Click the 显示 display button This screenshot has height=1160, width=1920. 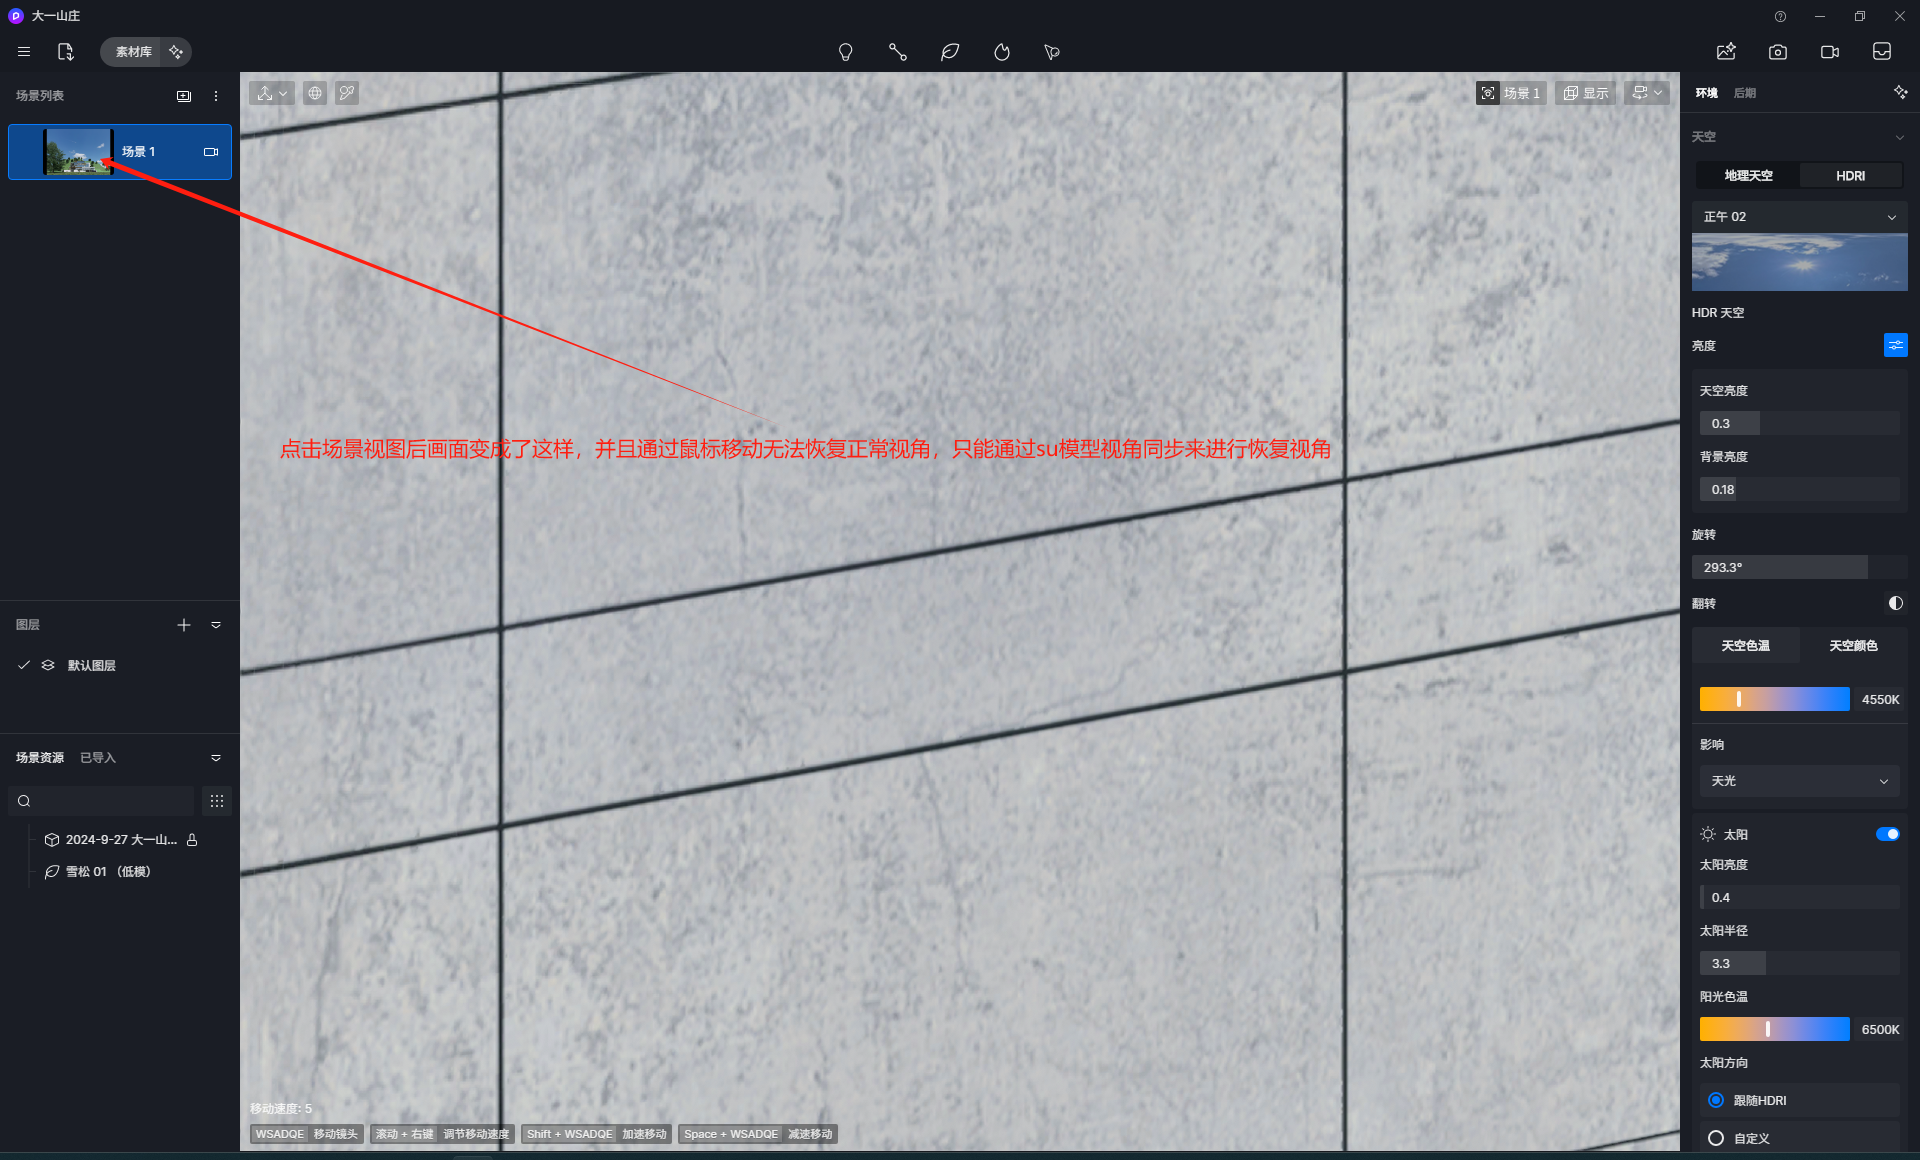(1586, 93)
